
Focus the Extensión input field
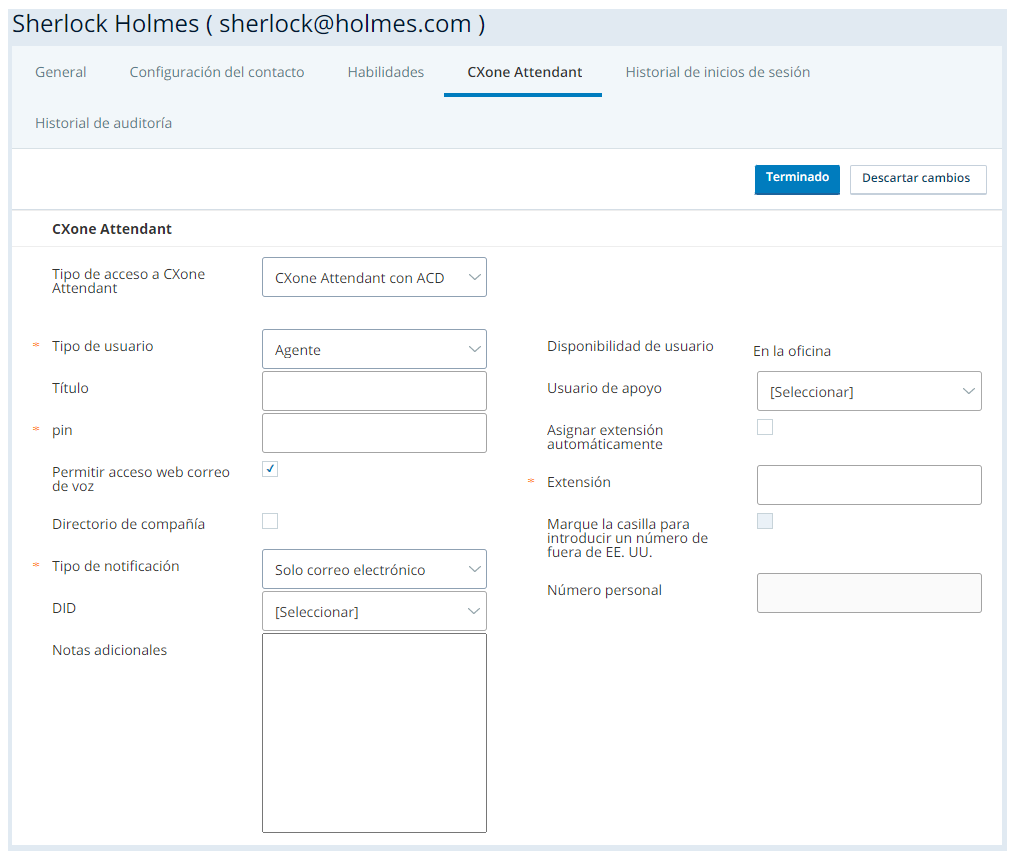(869, 485)
